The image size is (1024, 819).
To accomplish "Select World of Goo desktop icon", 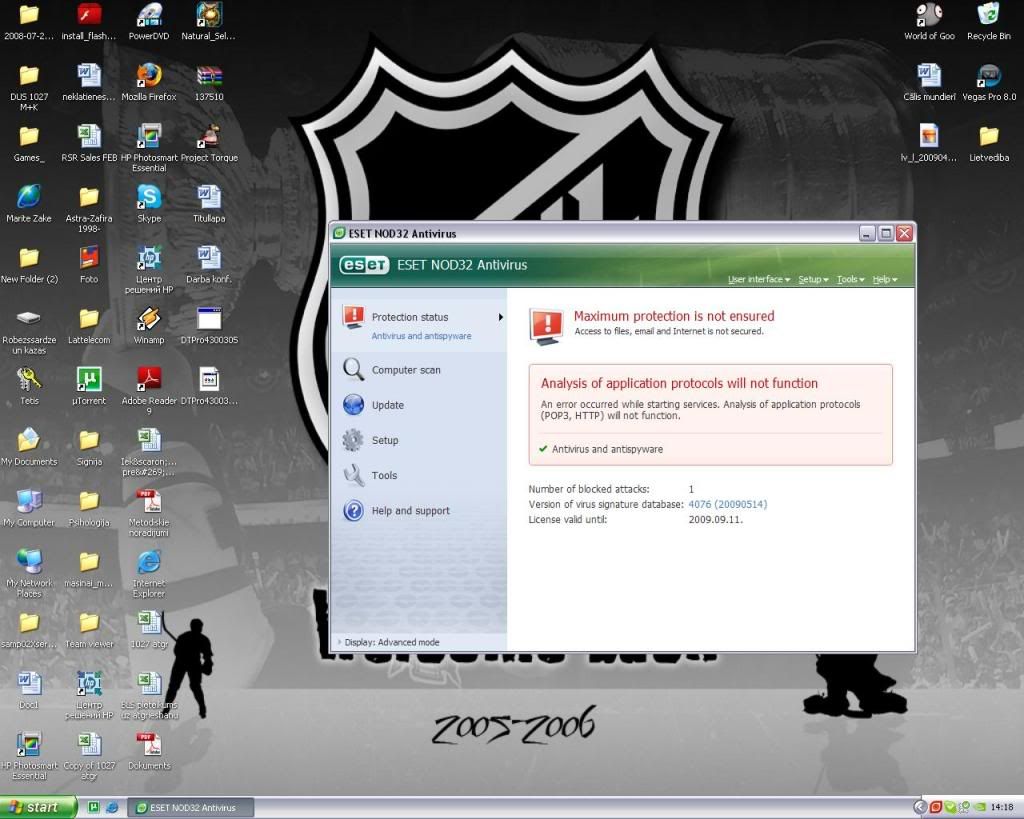I will (929, 22).
